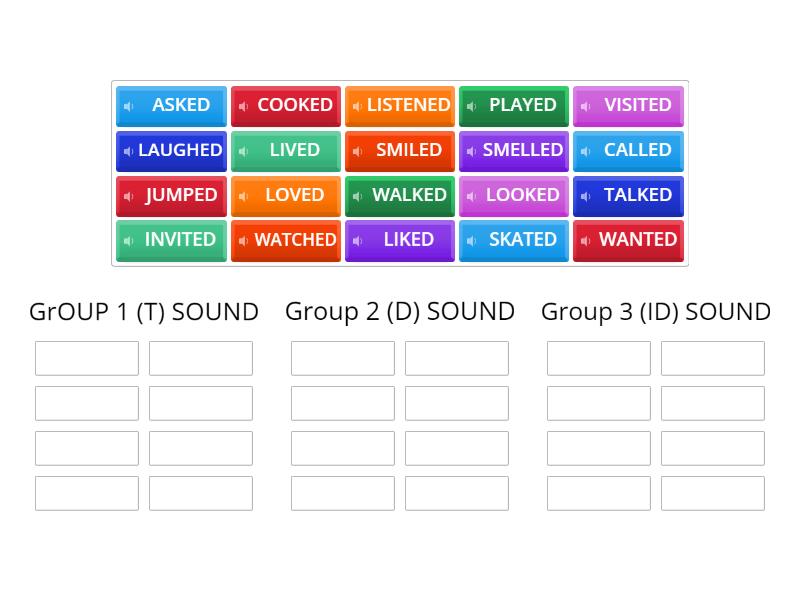
Task: Click the Group 3 (ID) SOUND heading
Action: pos(656,312)
